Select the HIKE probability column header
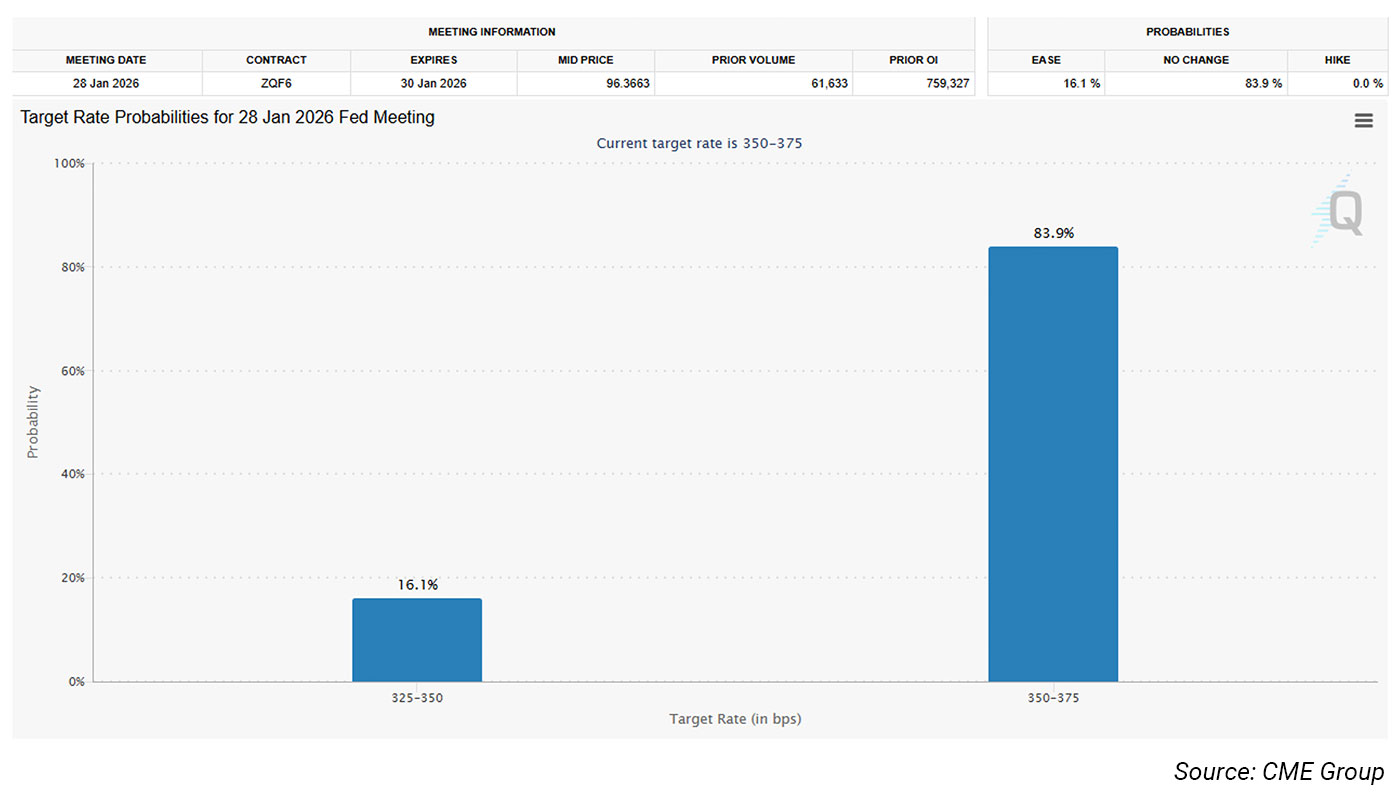The image size is (1400, 803). click(x=1337, y=60)
